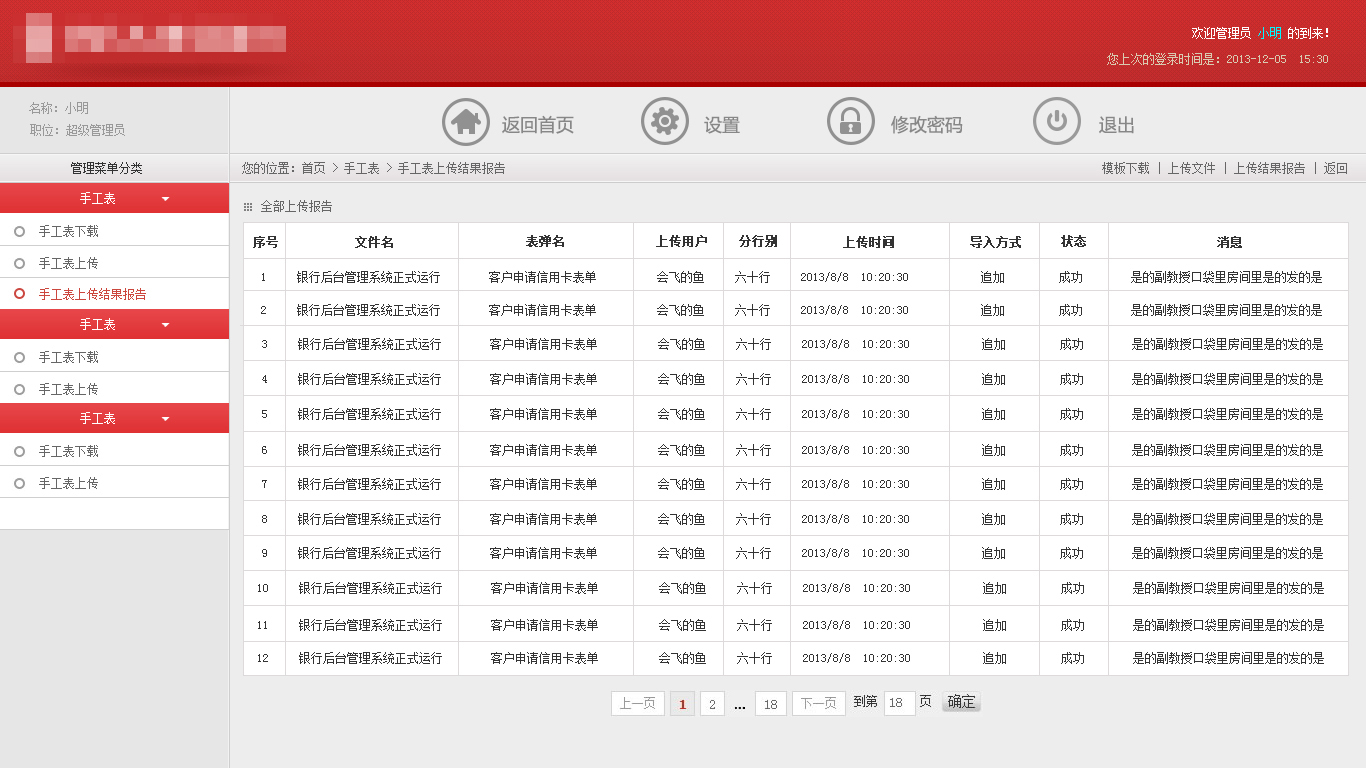Click file name 银行后台管理系统正式运行 in row 8
The image size is (1366, 768).
click(369, 519)
